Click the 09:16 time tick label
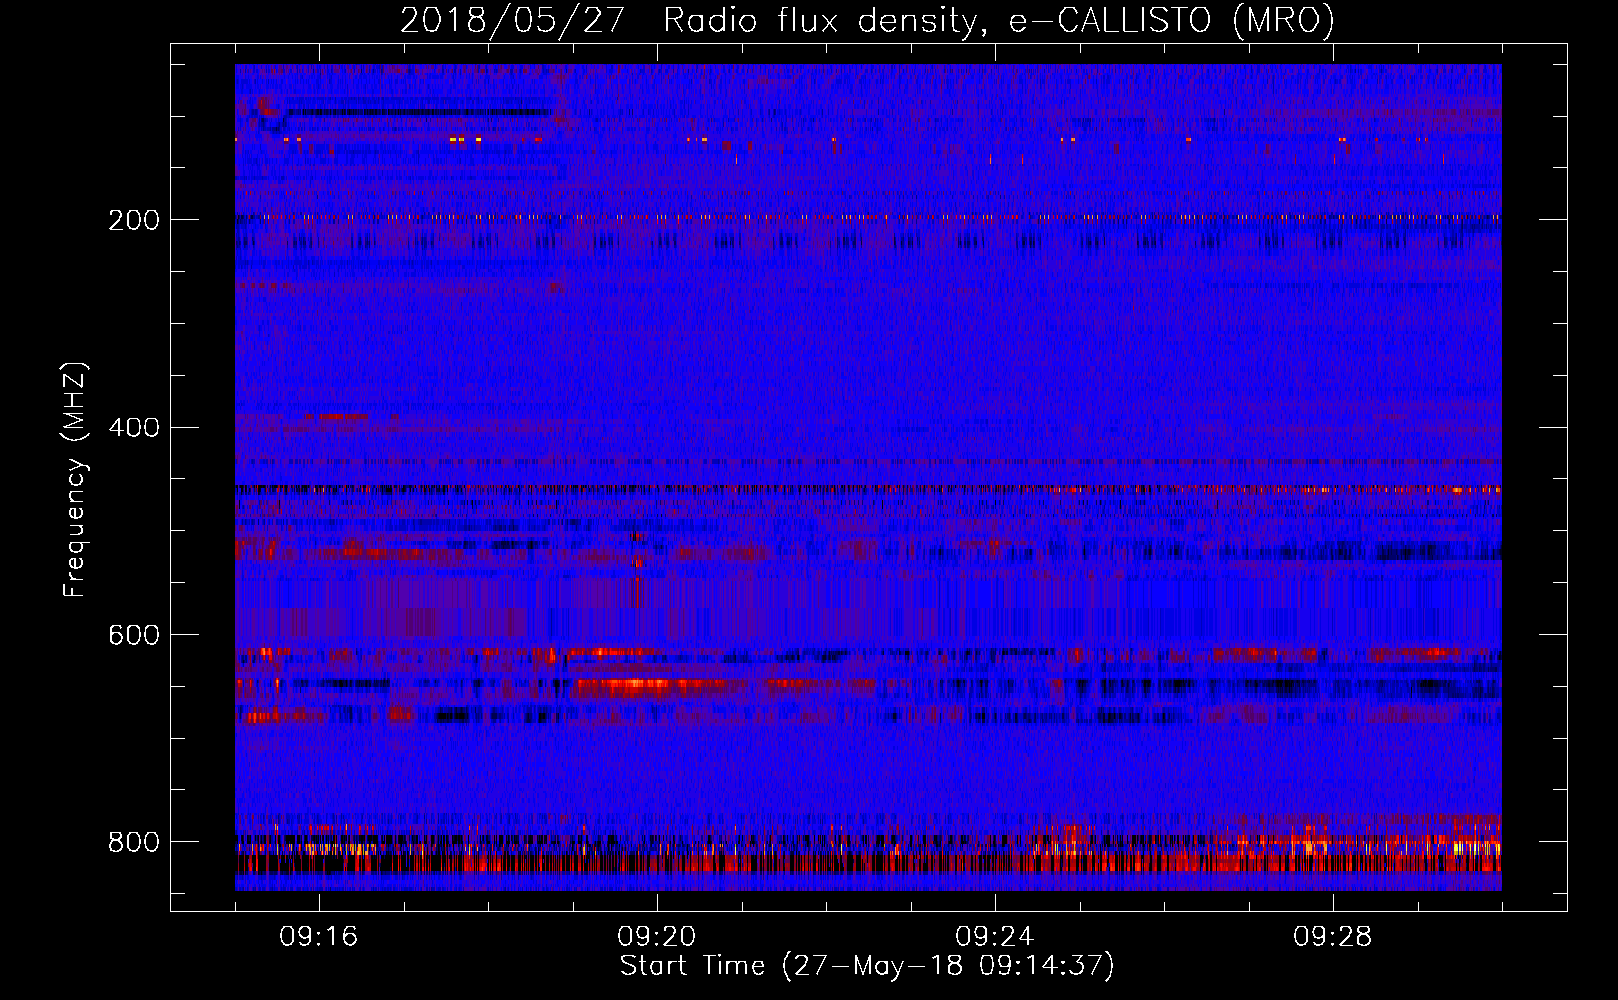 (319, 937)
